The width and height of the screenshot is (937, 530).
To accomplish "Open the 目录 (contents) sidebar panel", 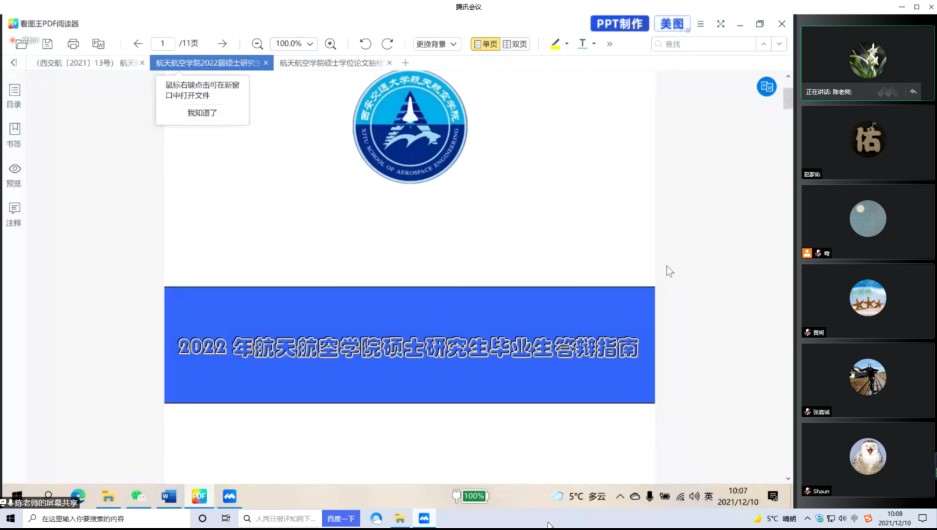I will (14, 96).
